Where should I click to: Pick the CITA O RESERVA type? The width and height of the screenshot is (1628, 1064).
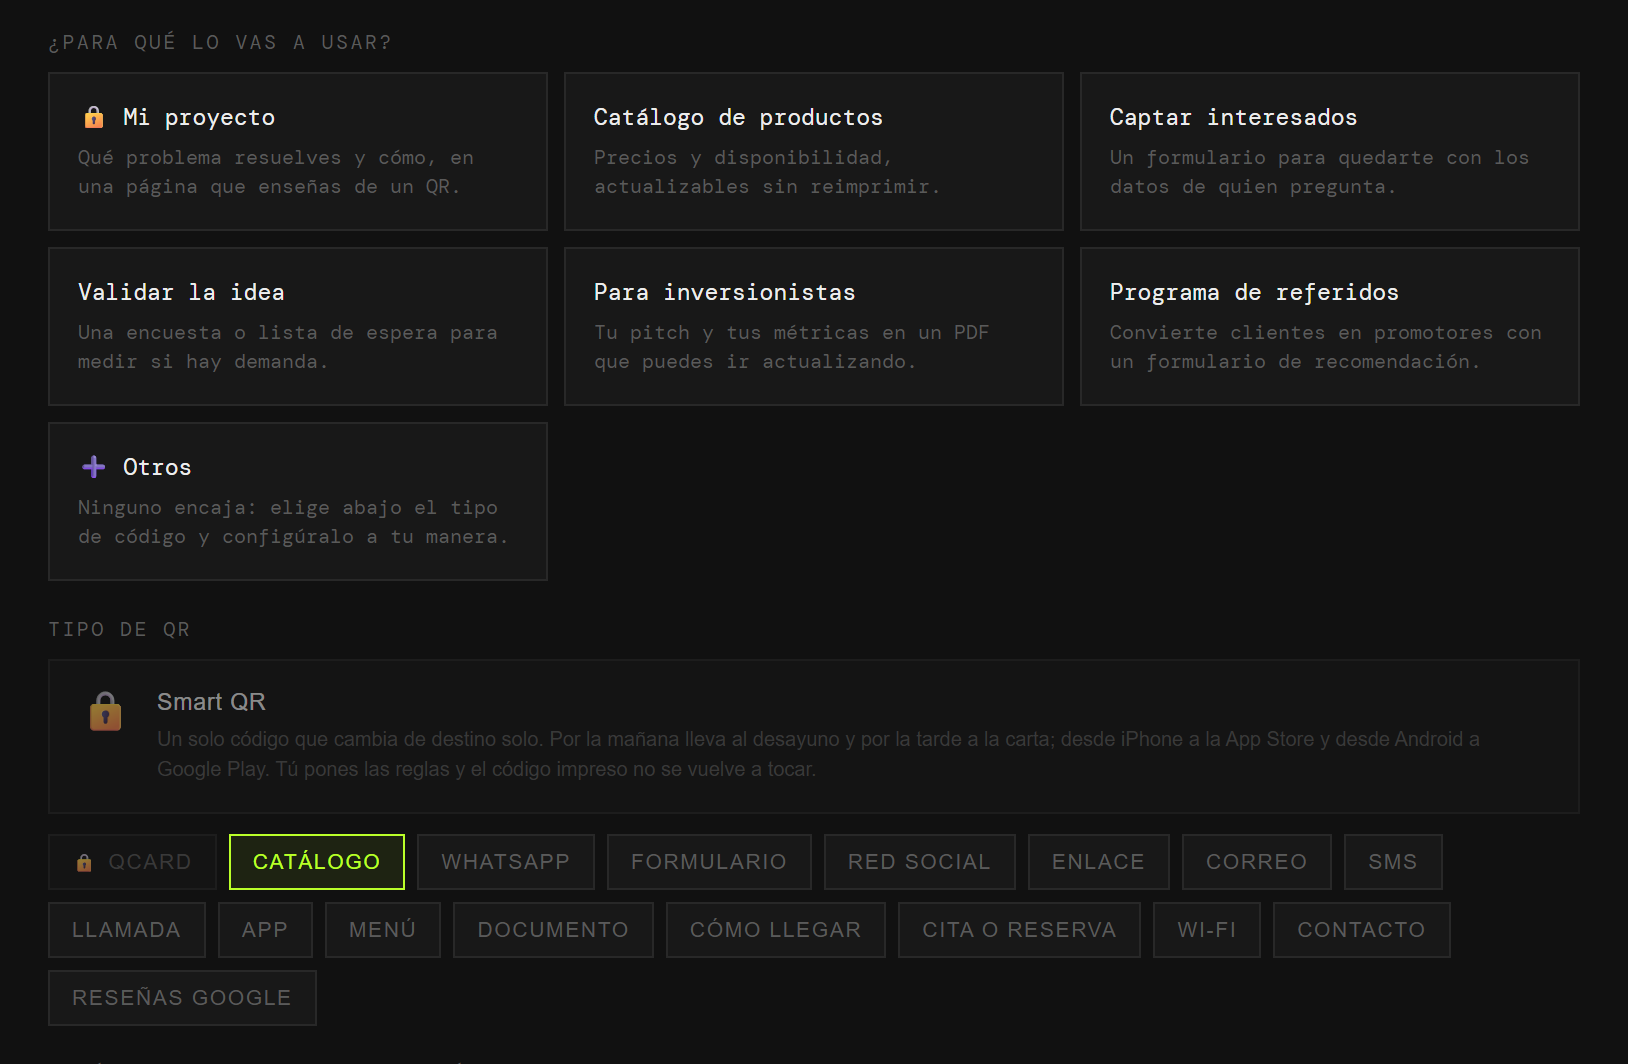coord(1019,930)
